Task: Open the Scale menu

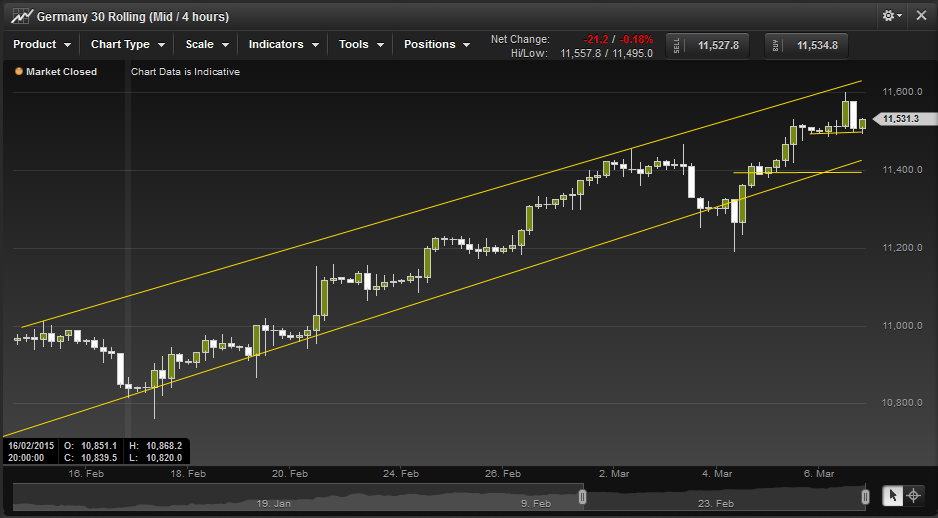Action: click(x=207, y=44)
